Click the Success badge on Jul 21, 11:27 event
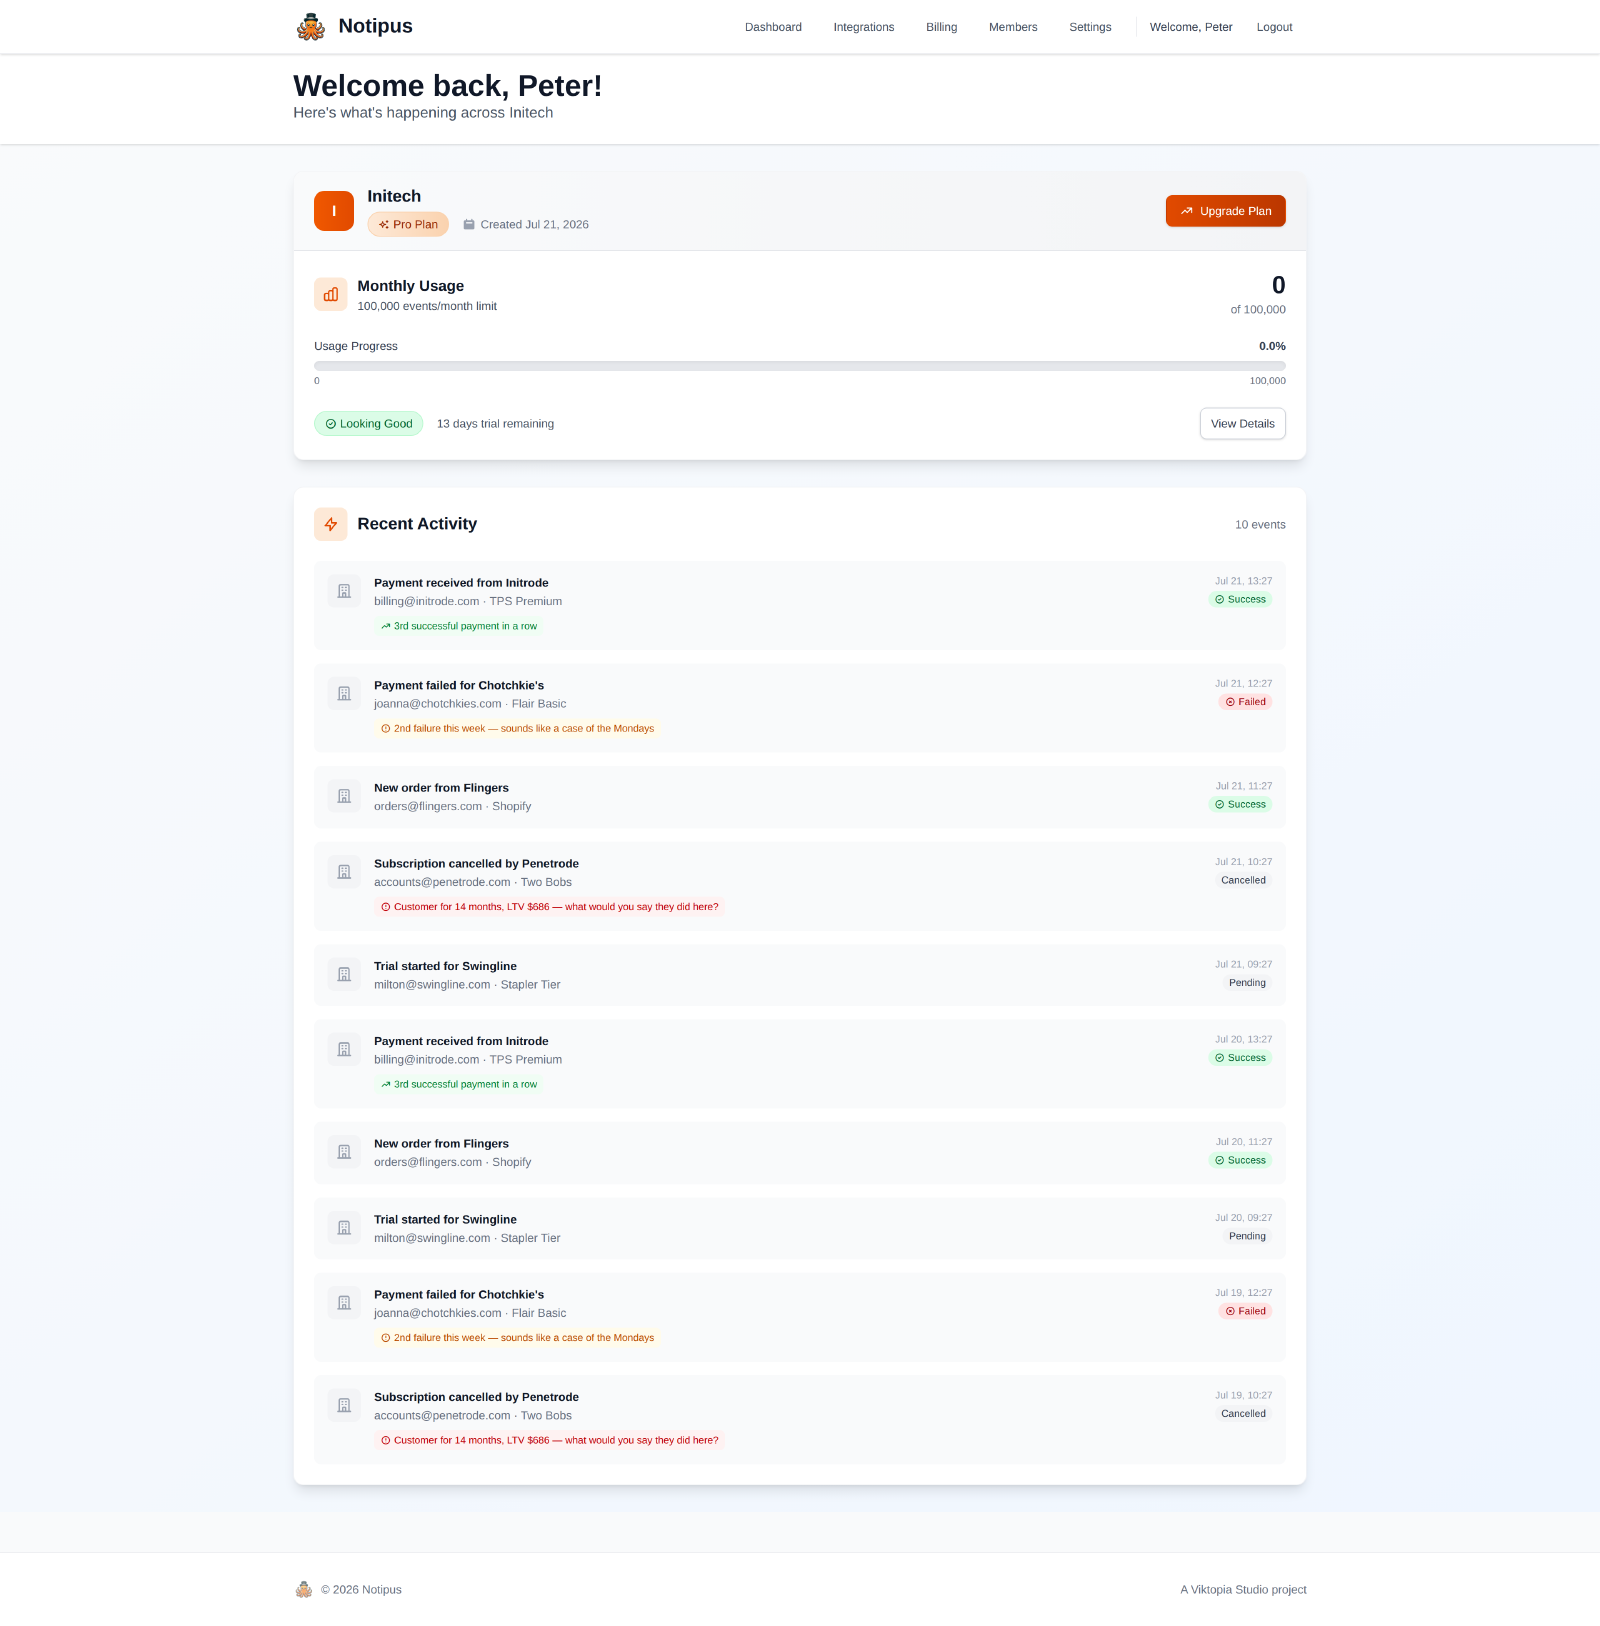This screenshot has width=1600, height=1626. (1240, 805)
